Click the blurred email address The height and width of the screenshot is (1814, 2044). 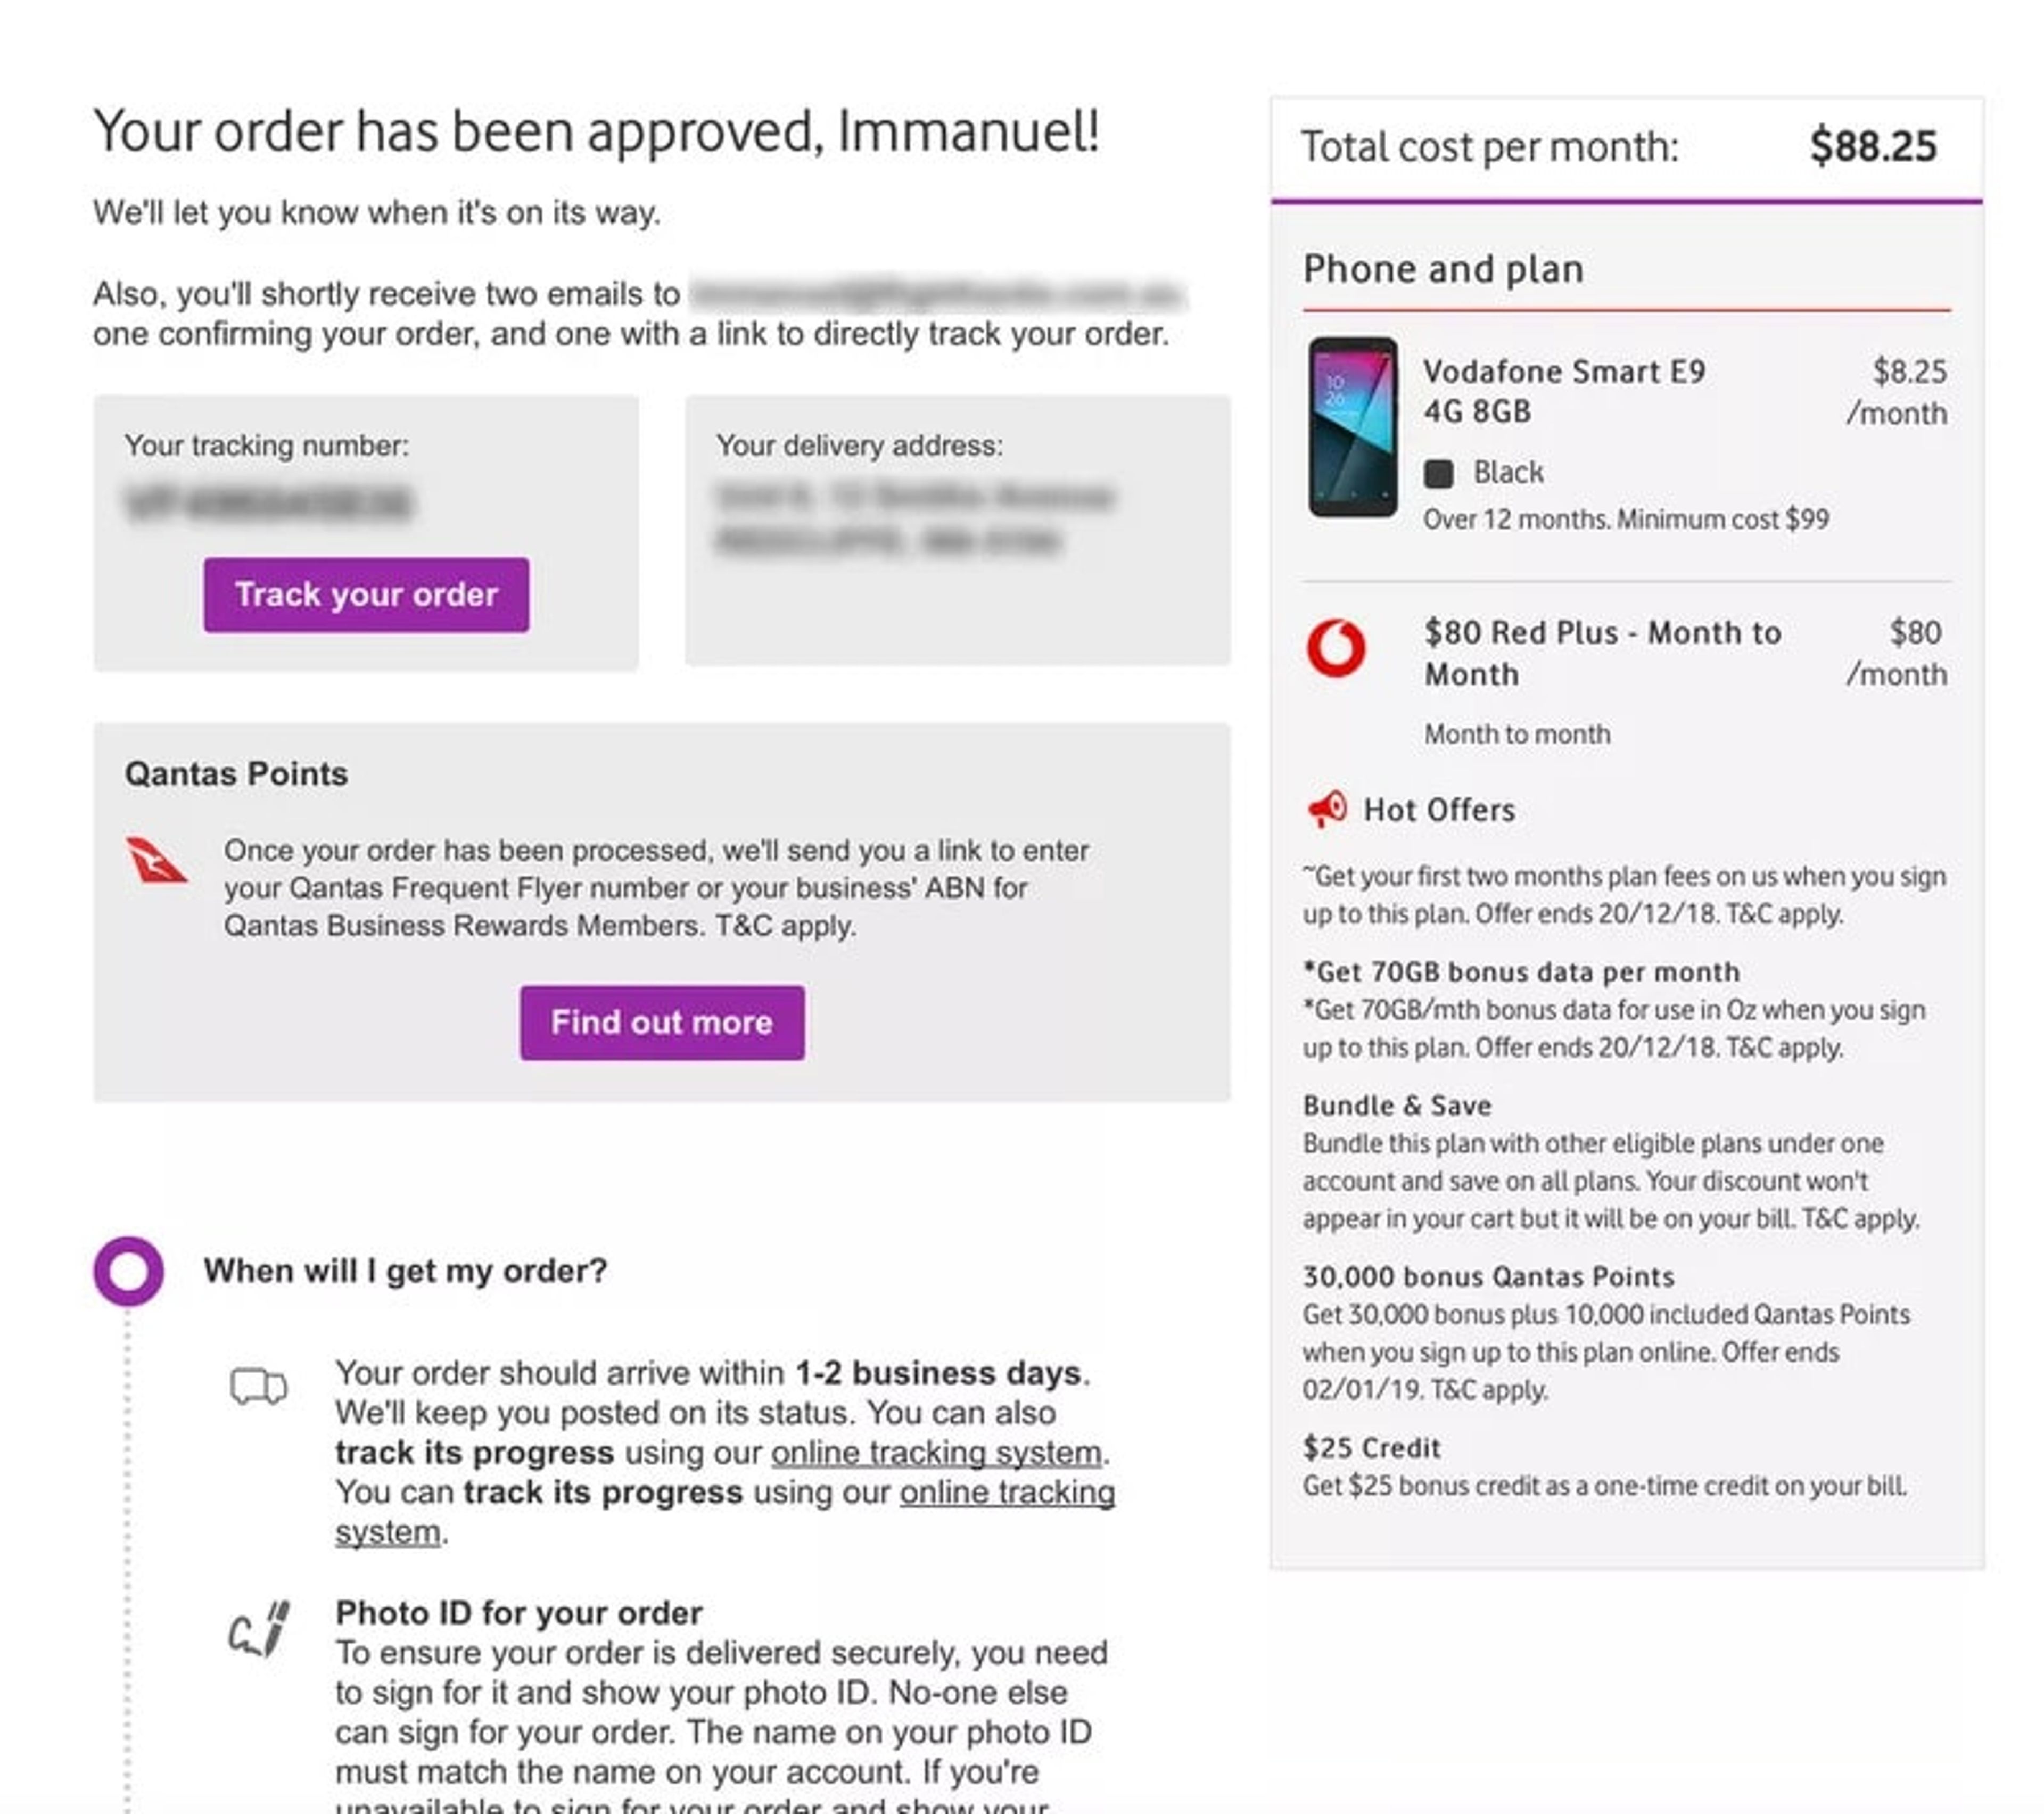[937, 294]
